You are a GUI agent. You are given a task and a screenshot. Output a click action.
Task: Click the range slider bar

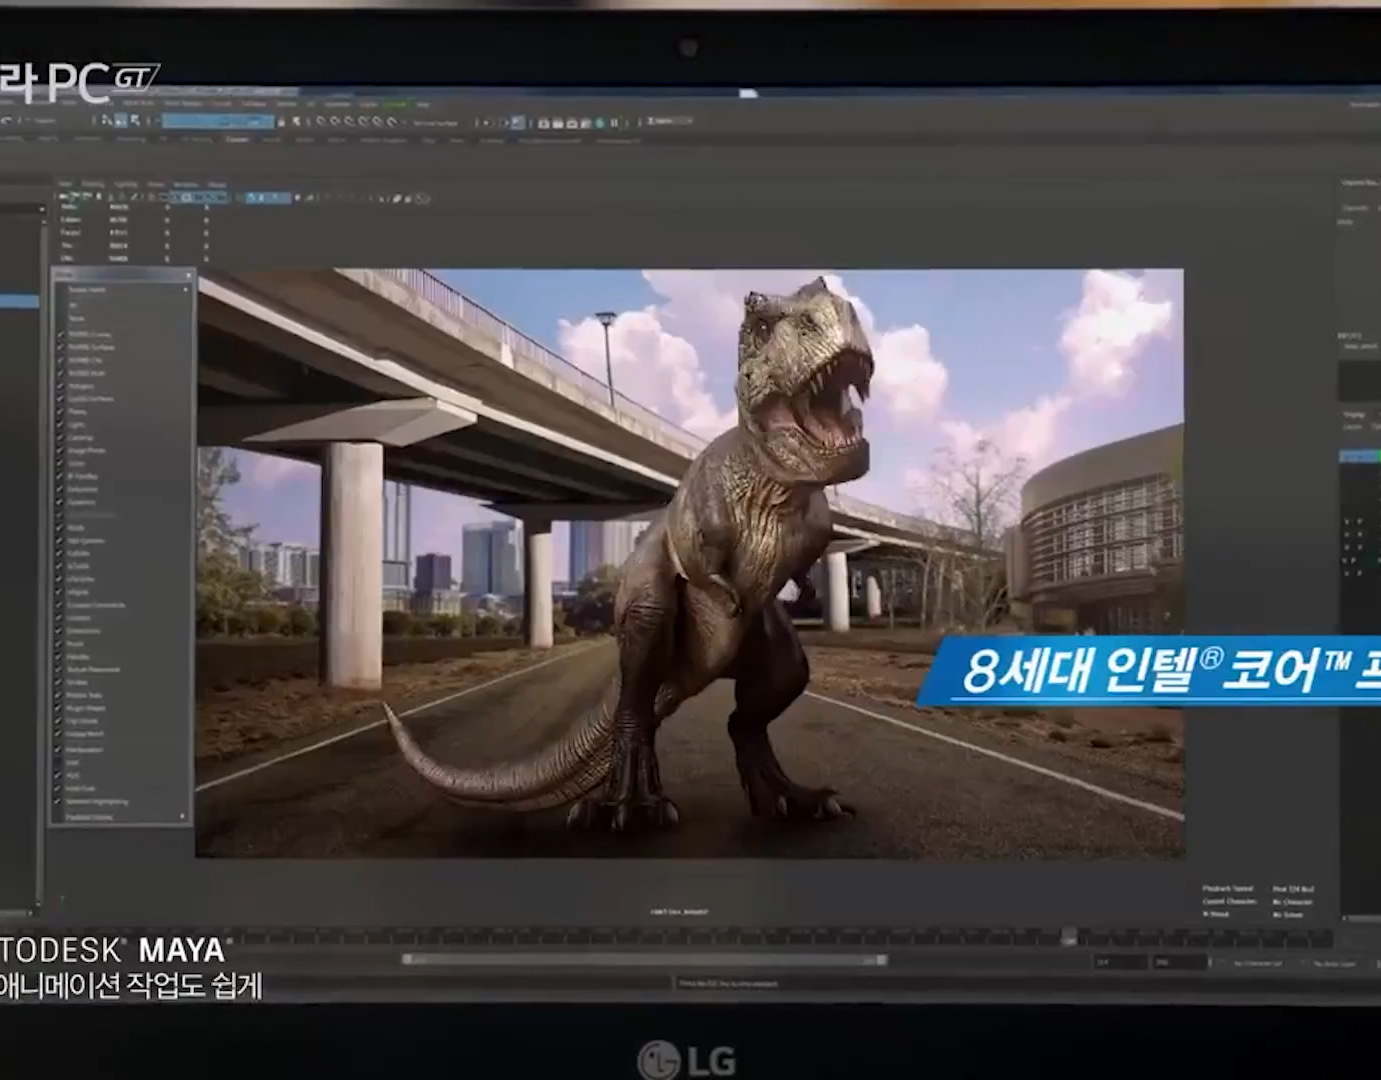coord(645,959)
